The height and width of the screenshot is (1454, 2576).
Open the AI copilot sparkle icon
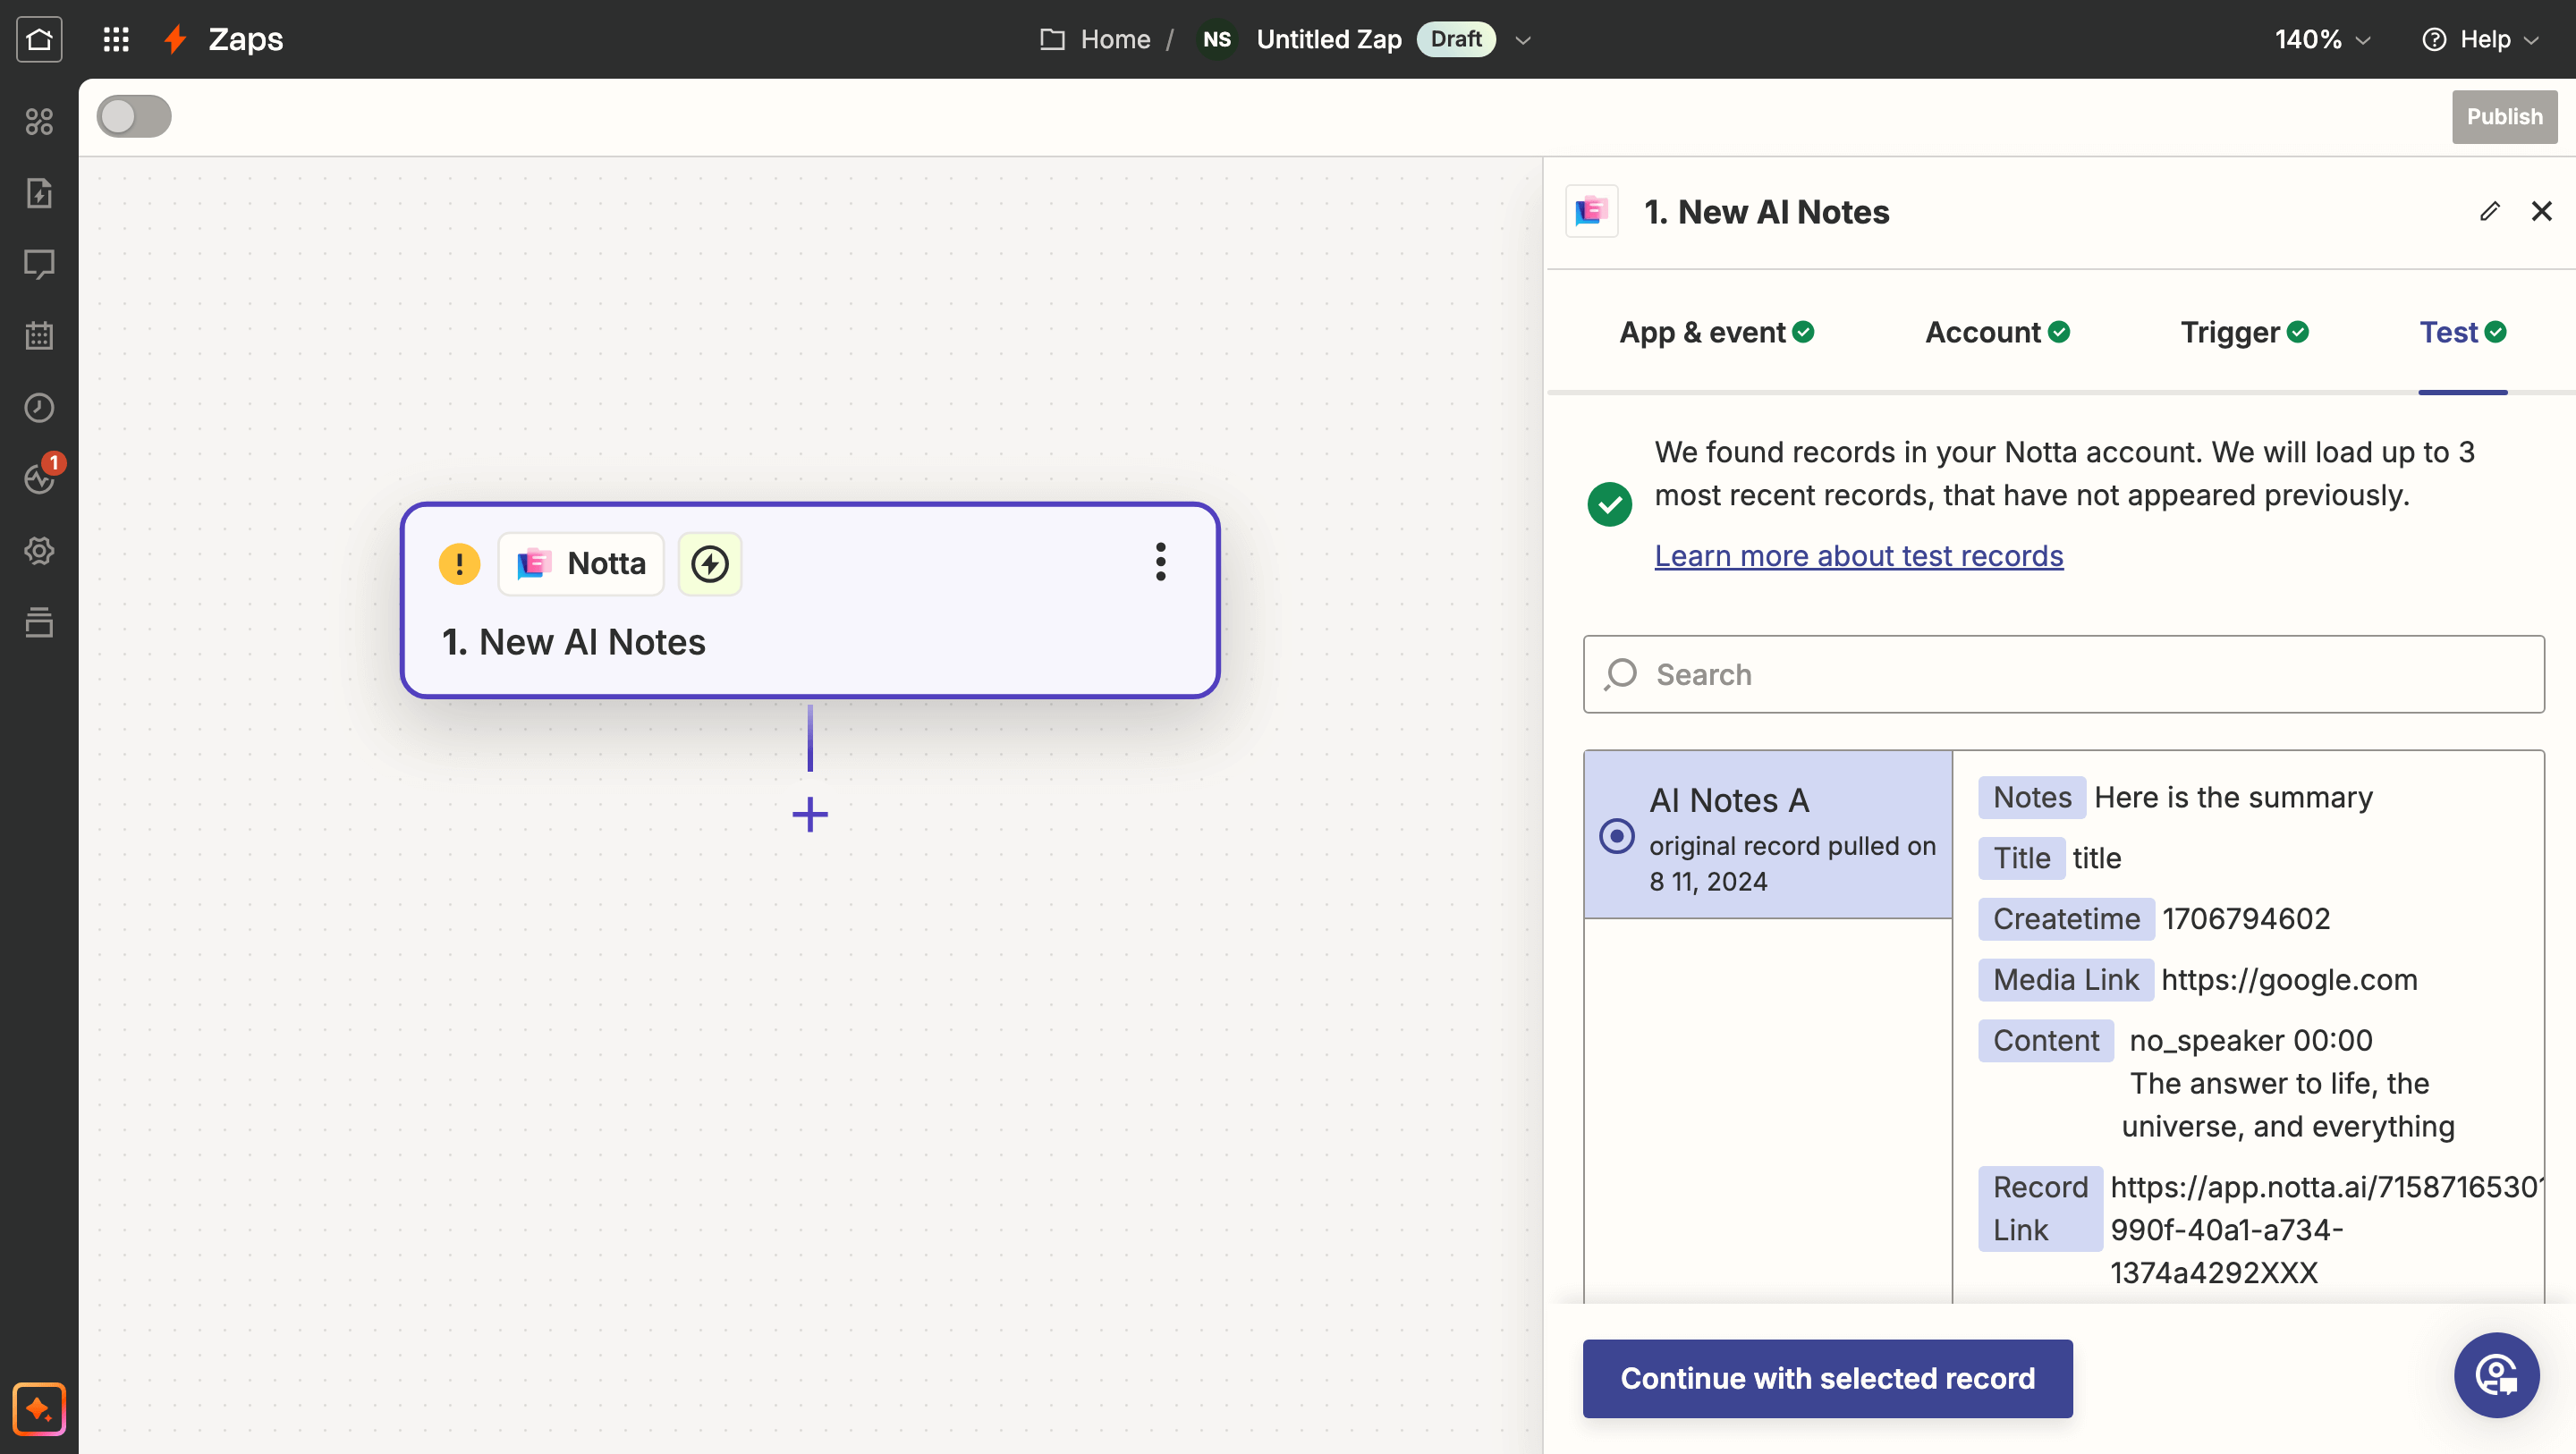click(x=39, y=1409)
